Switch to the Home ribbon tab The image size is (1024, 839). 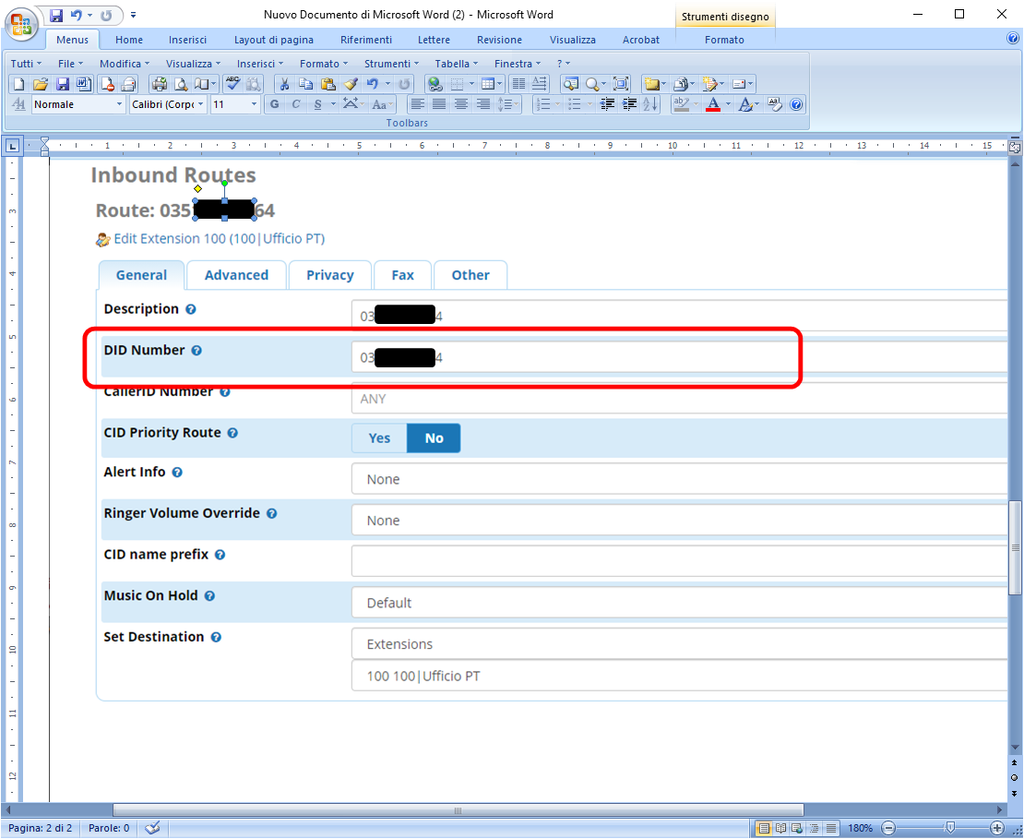coord(129,40)
